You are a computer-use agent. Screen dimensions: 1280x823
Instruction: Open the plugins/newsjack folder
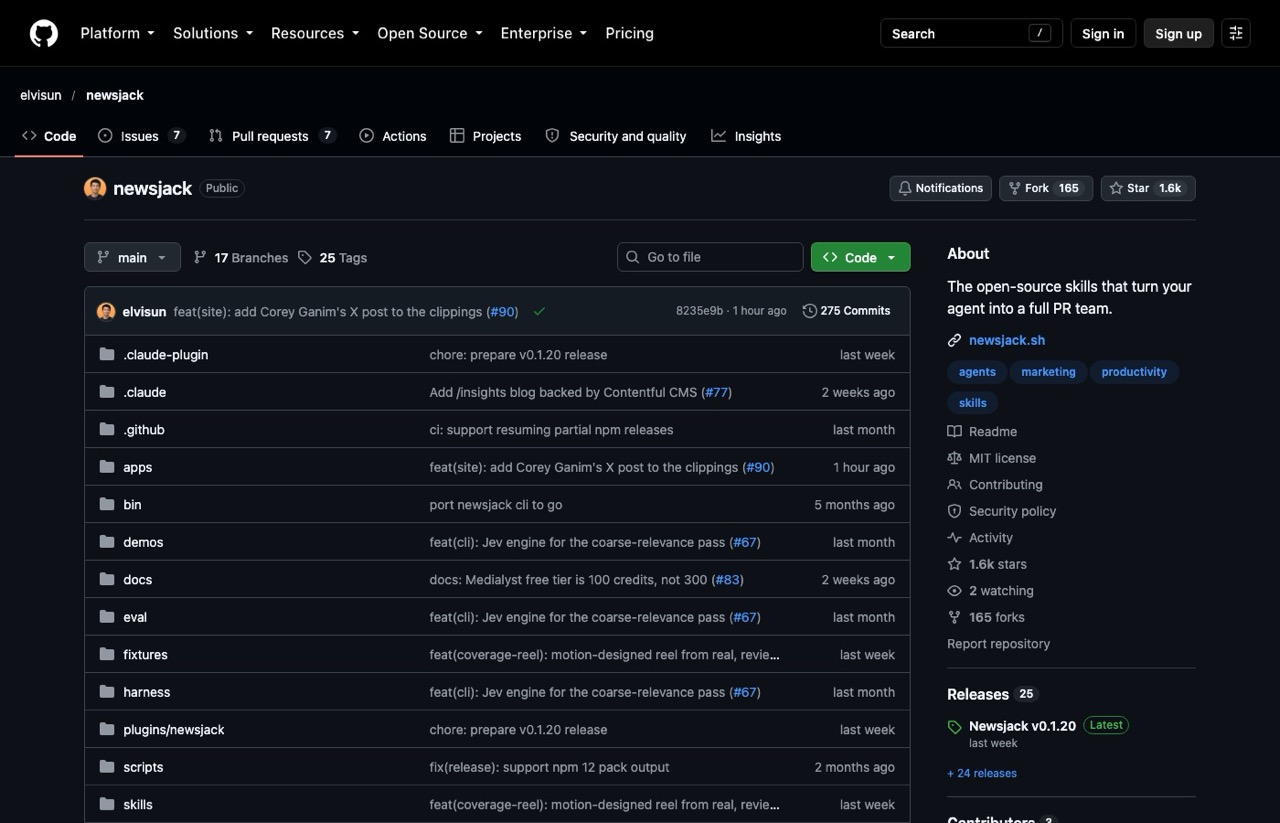tap(174, 730)
